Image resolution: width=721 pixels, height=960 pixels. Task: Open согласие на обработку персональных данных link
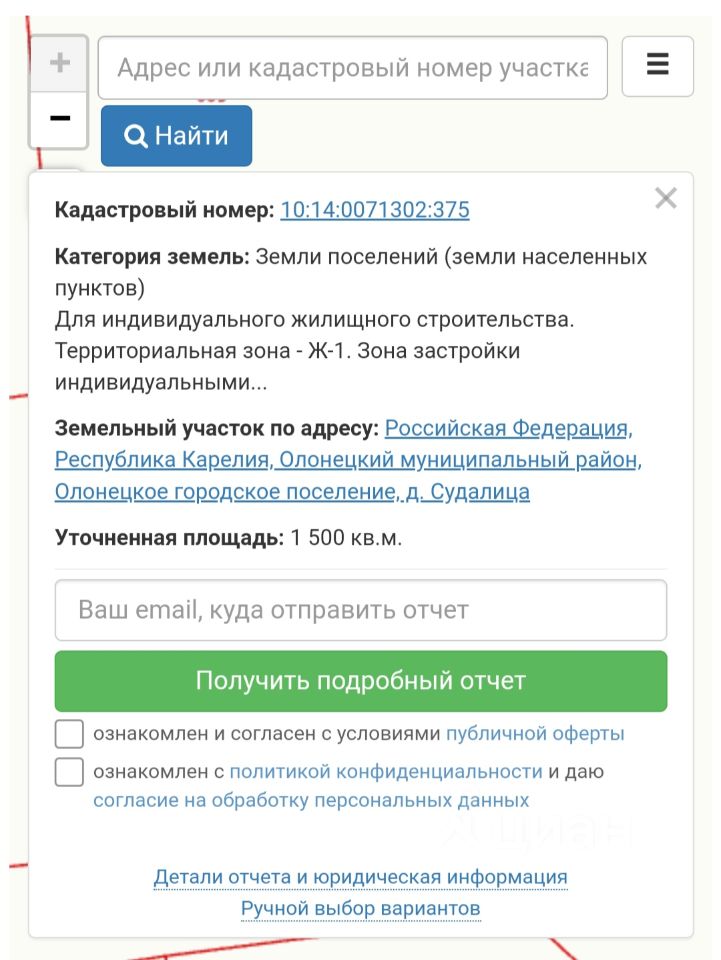[311, 800]
